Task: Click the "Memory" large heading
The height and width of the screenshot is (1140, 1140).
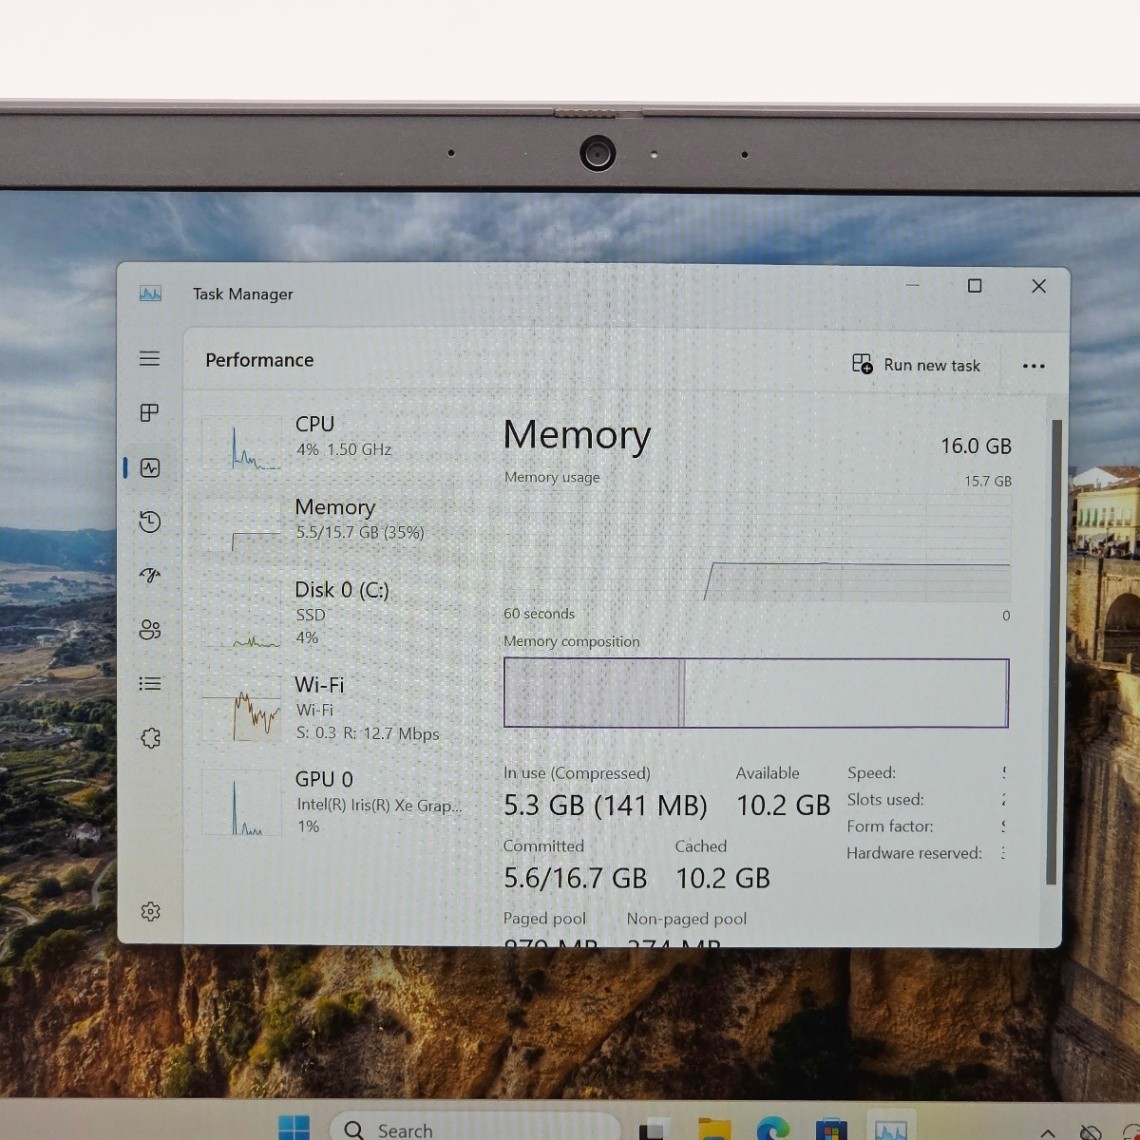Action: point(577,435)
